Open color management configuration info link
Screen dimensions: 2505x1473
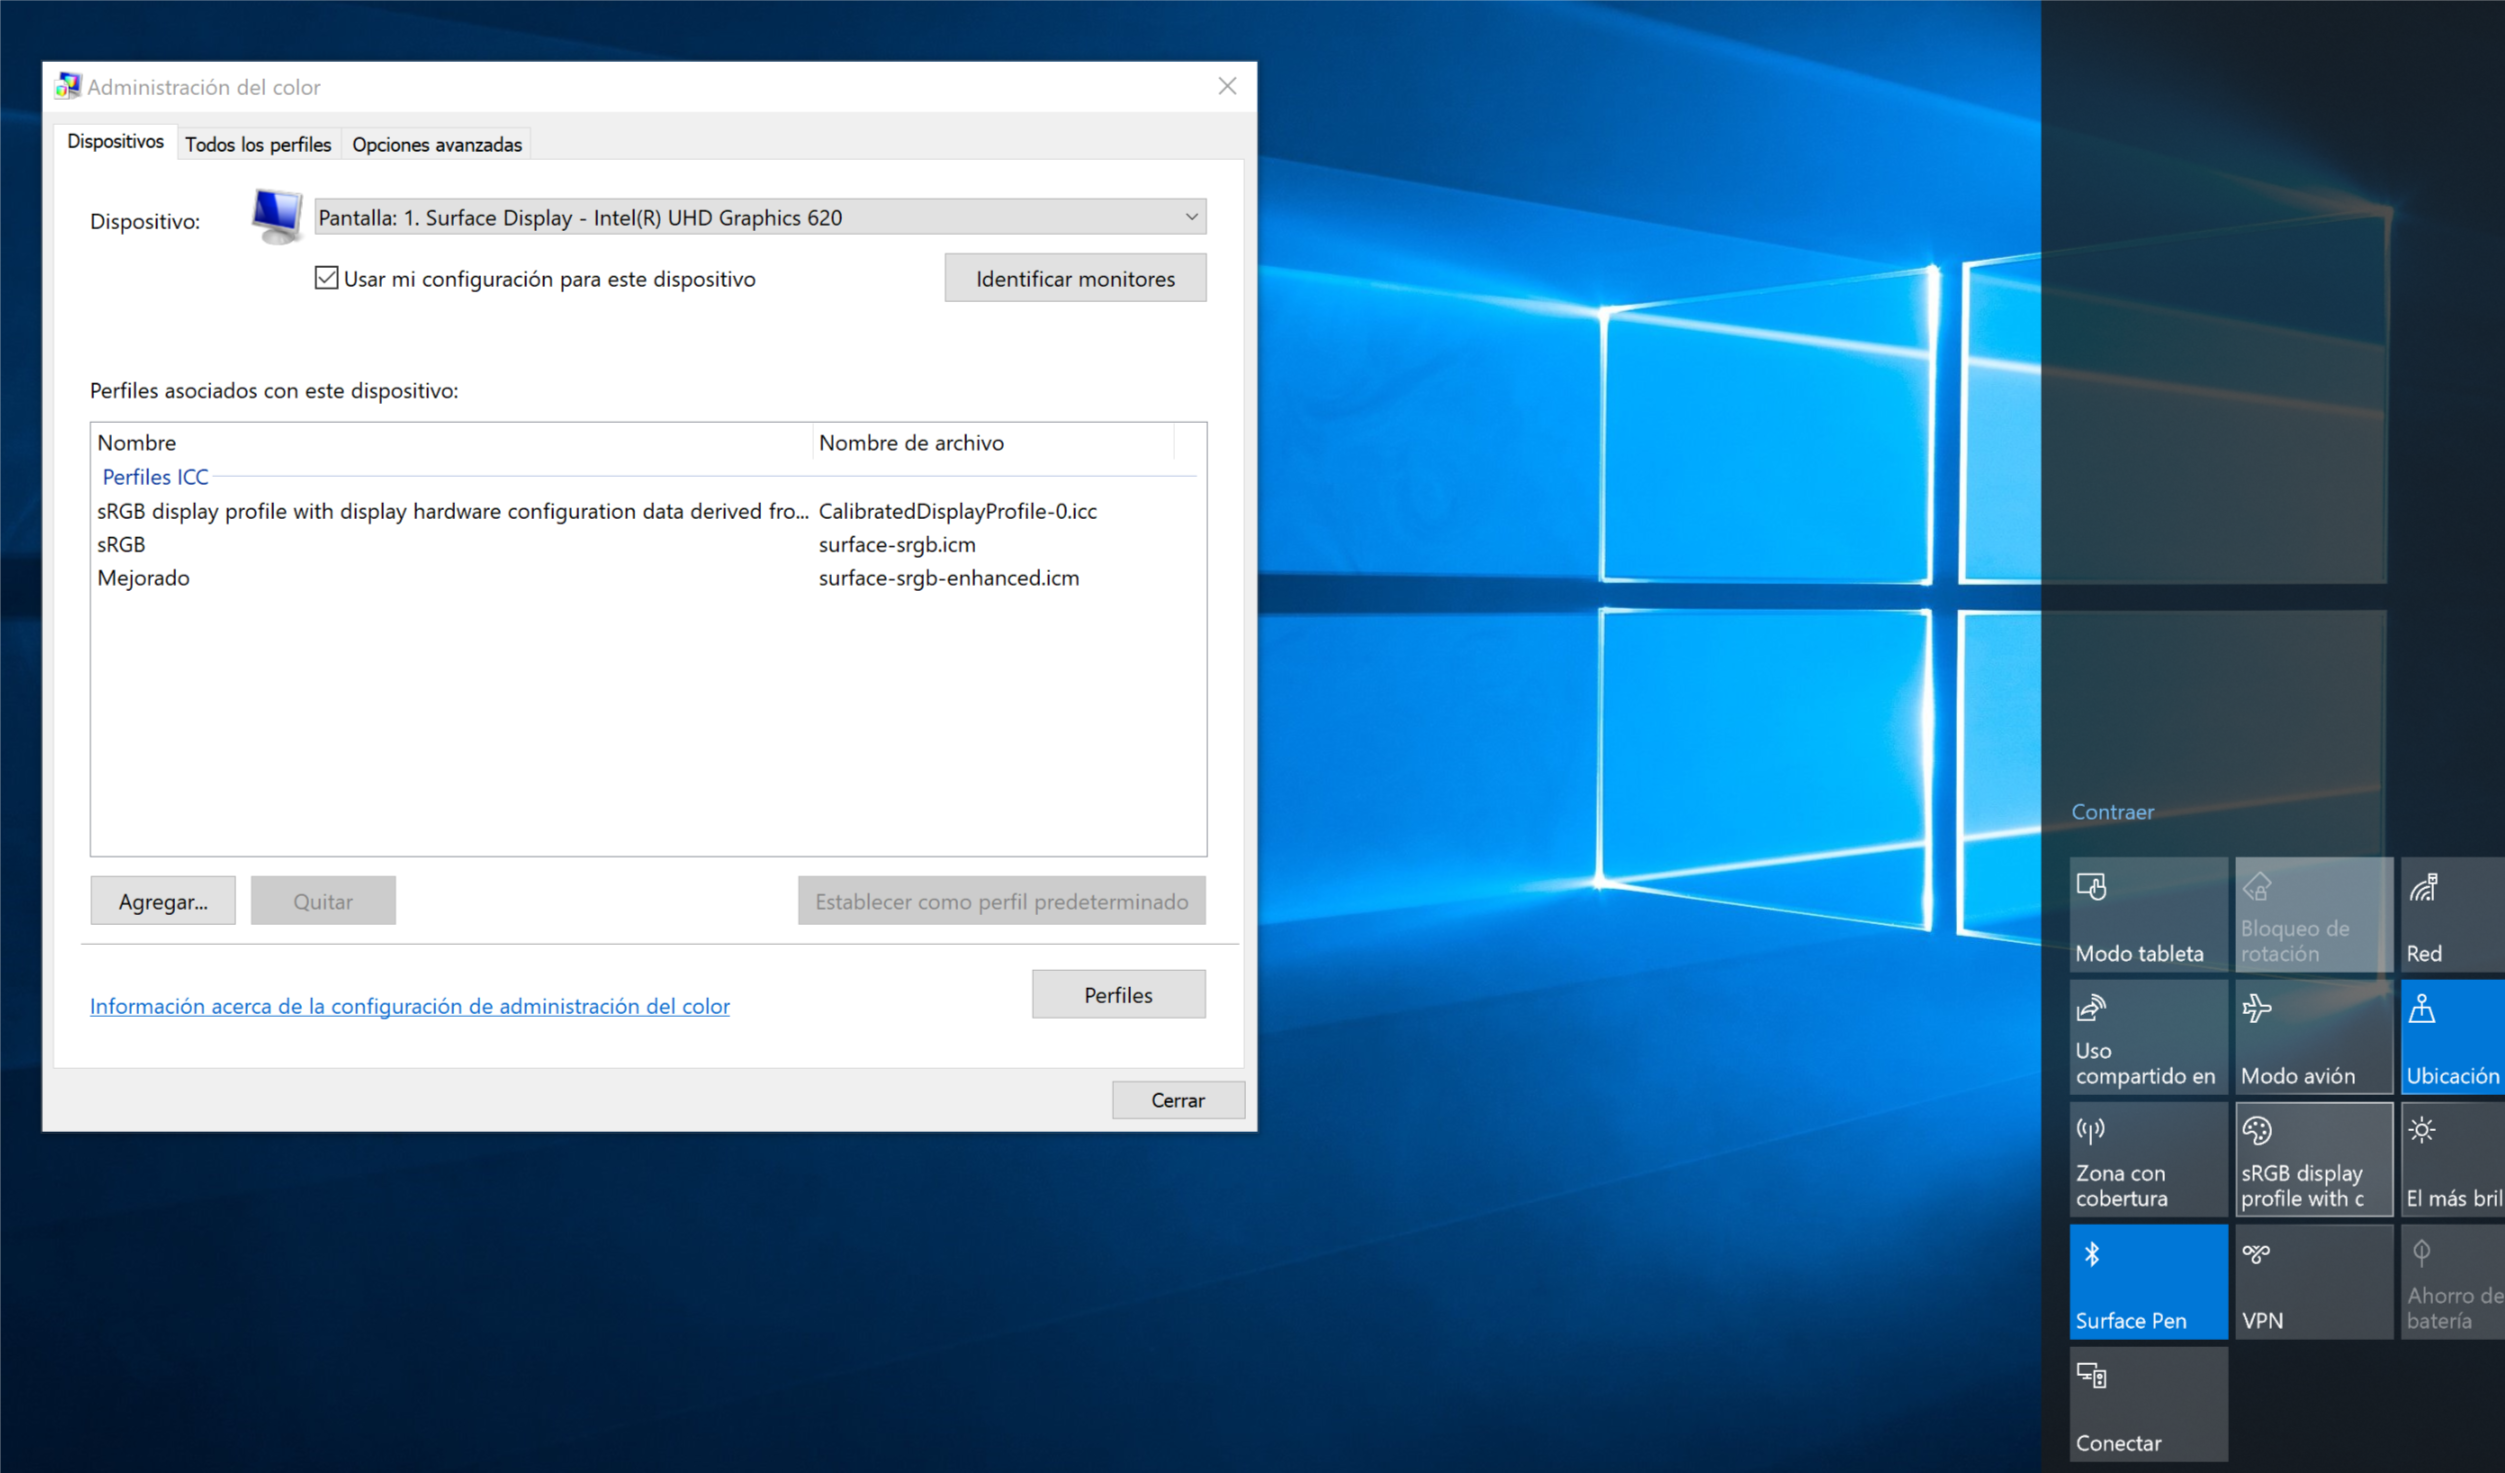click(410, 1006)
